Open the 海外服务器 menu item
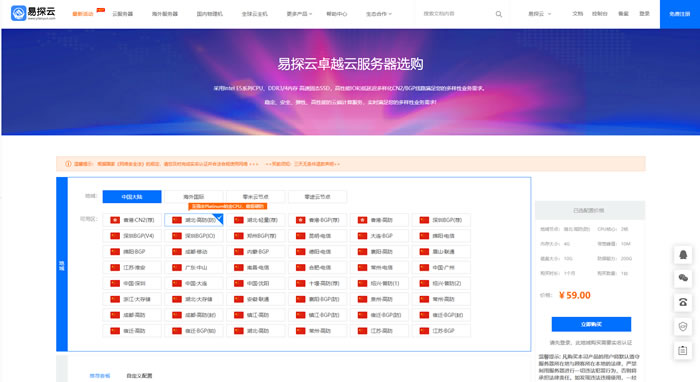Image resolution: width=700 pixels, height=382 pixels. pos(165,14)
